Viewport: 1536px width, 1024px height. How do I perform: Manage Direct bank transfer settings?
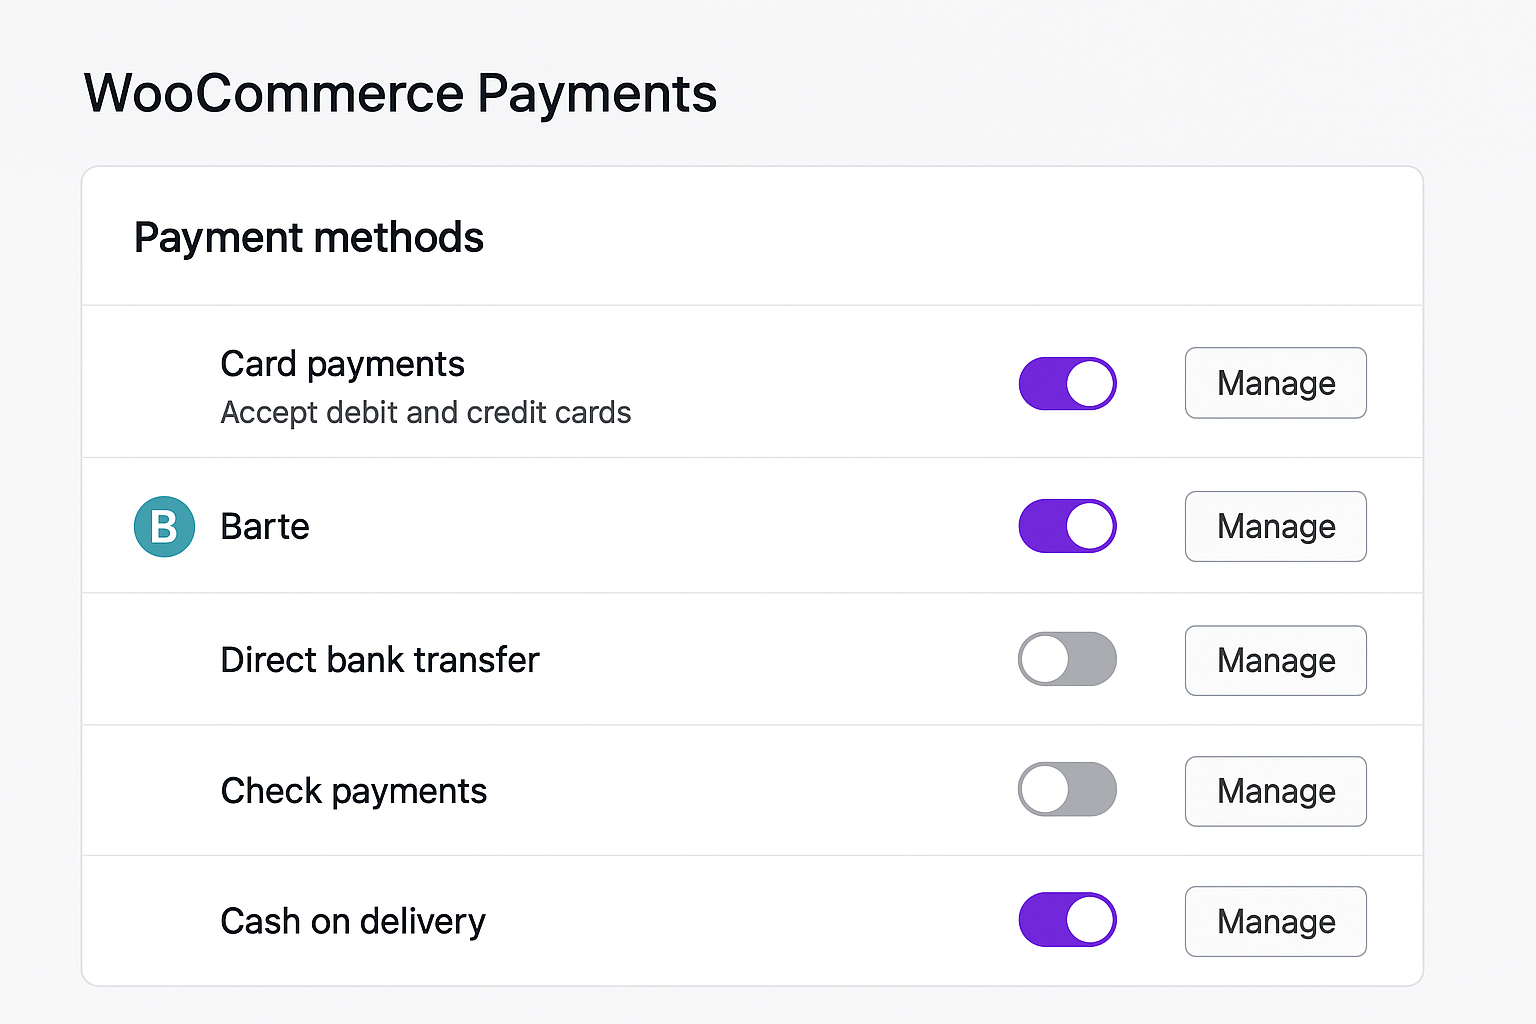1275,660
